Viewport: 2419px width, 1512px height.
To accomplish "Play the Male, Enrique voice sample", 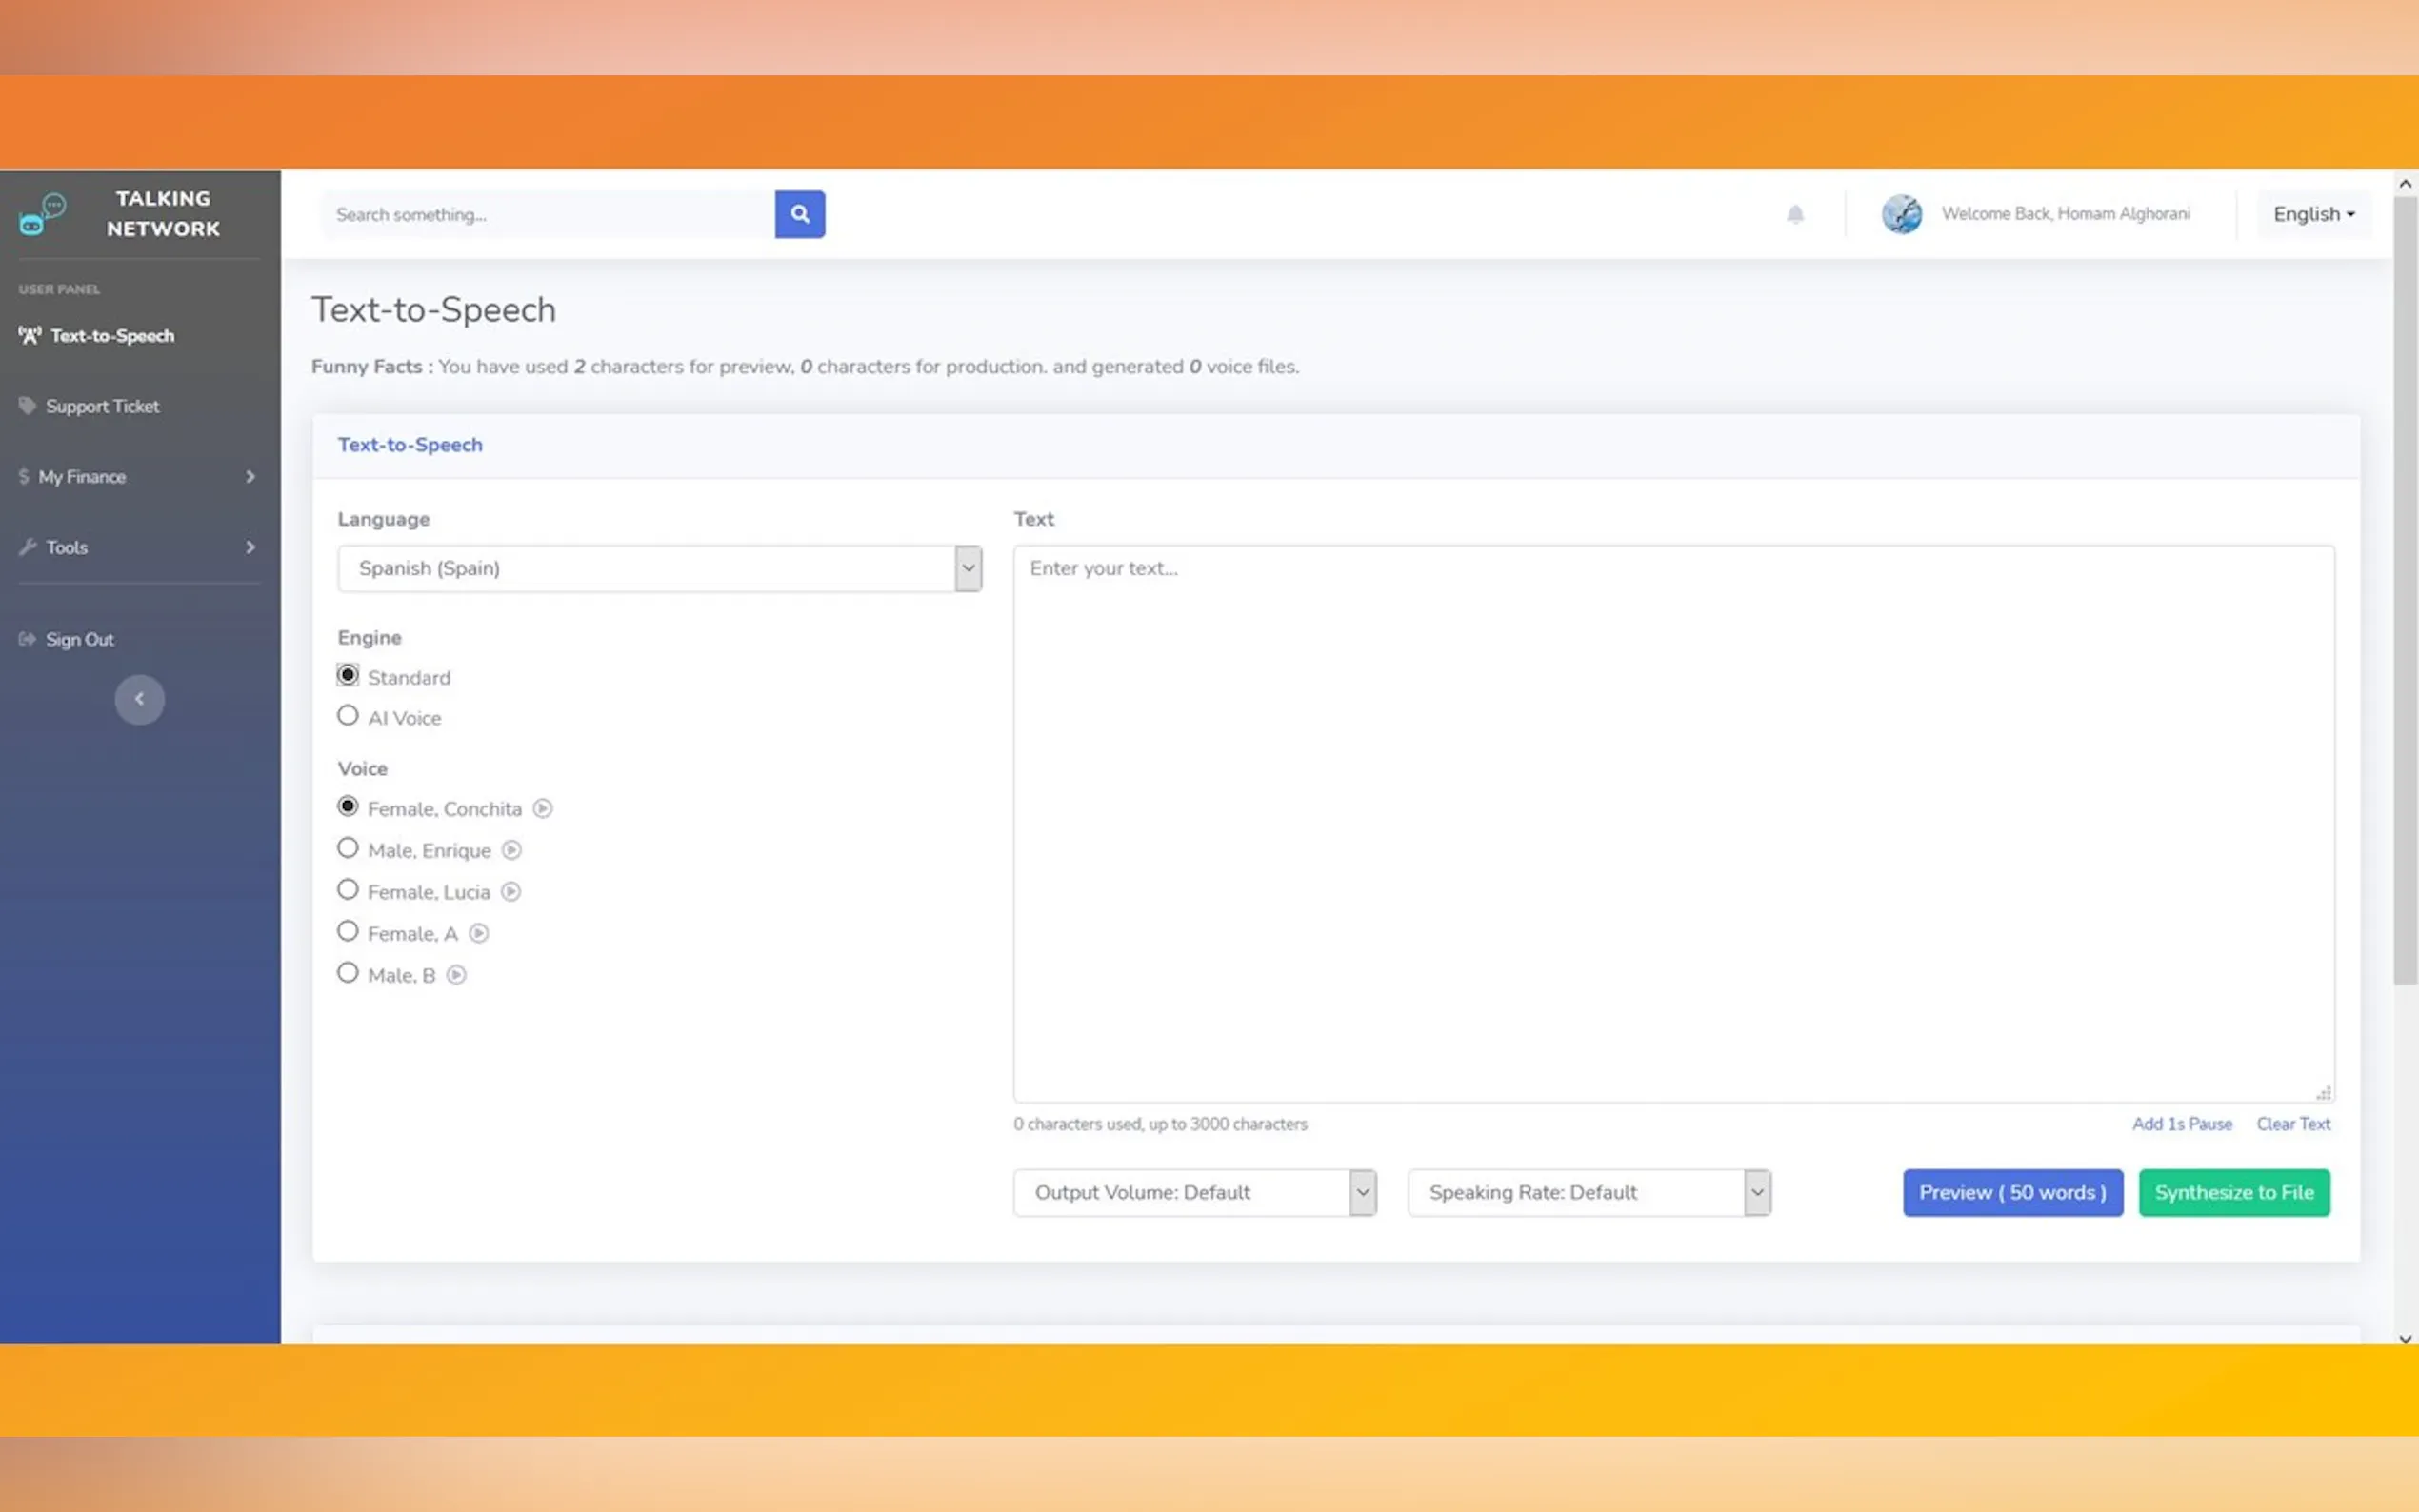I will point(511,850).
